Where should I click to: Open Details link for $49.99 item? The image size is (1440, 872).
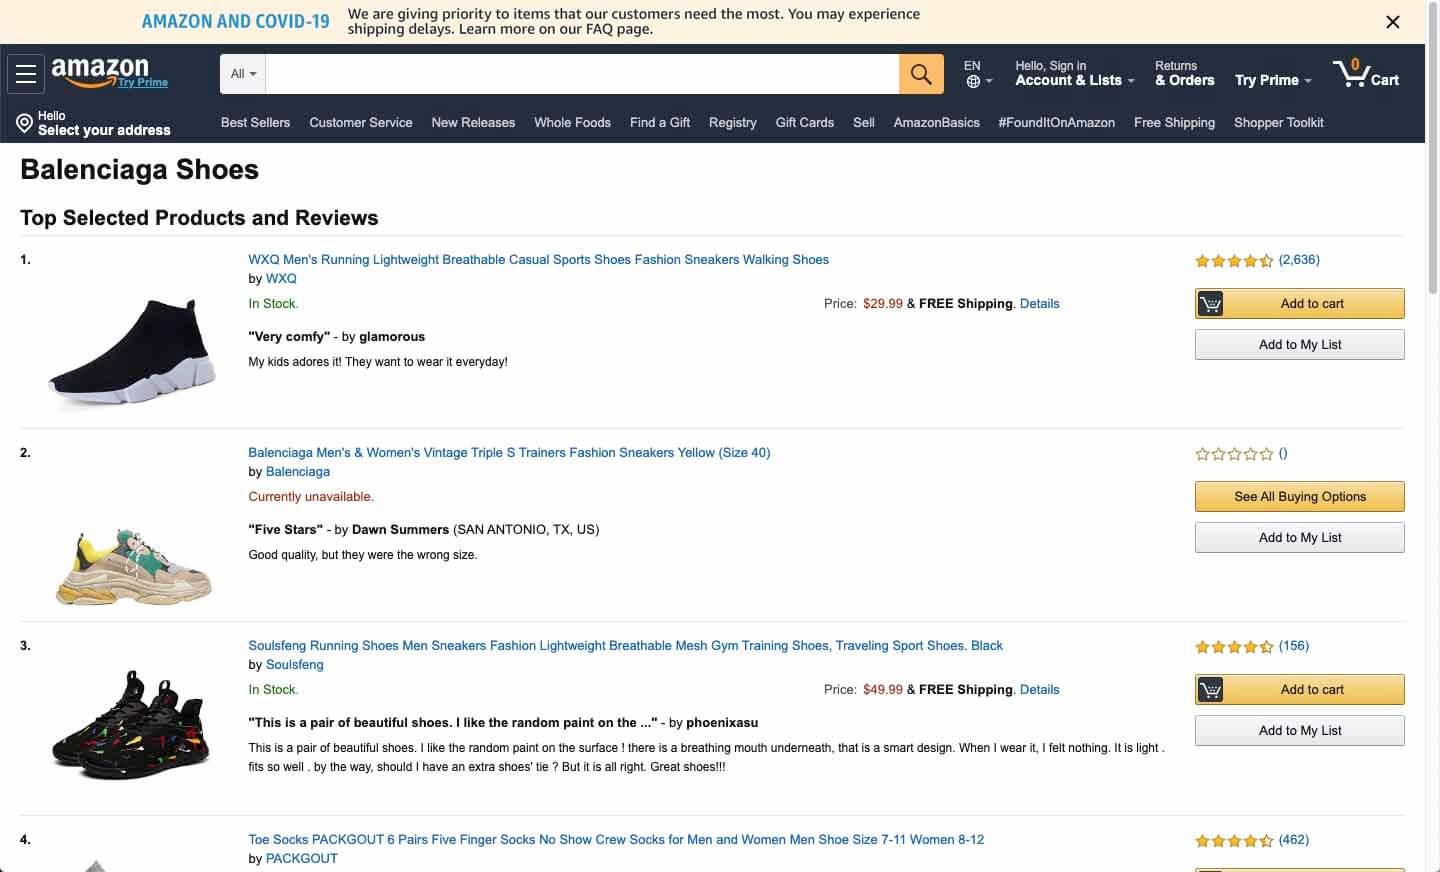[1040, 689]
